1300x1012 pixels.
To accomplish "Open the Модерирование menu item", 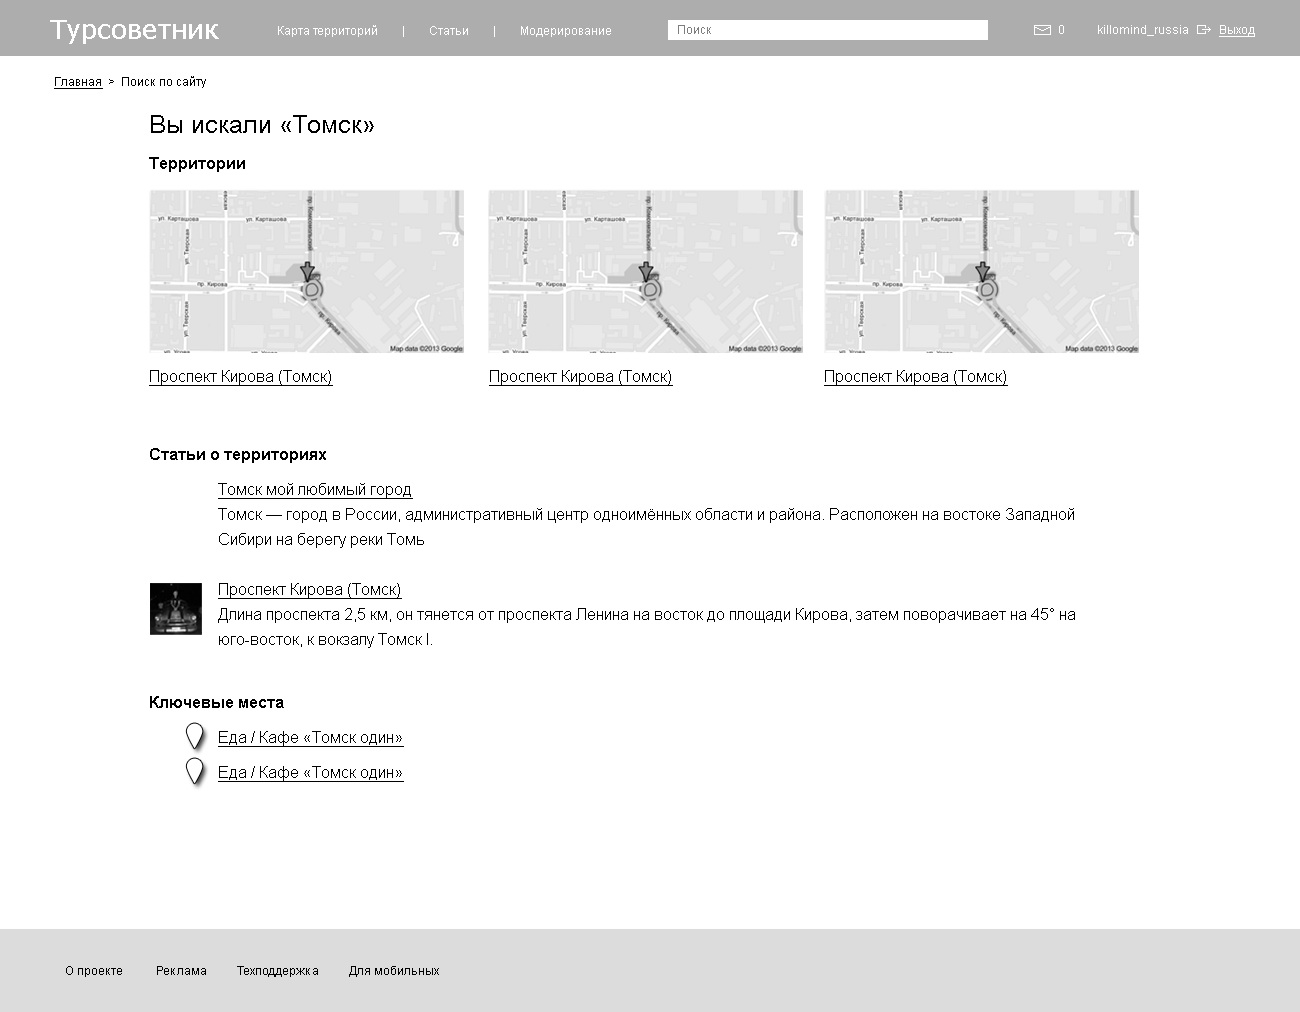I will 565,31.
